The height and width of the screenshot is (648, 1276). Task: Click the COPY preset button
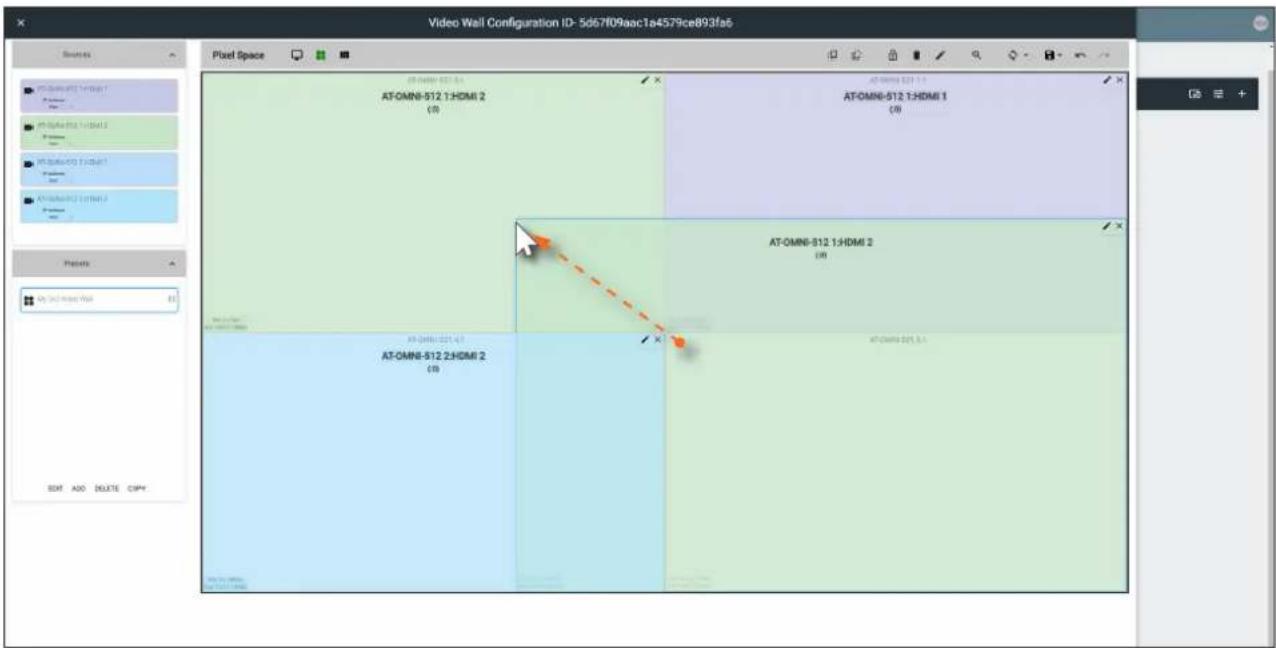pos(137,488)
